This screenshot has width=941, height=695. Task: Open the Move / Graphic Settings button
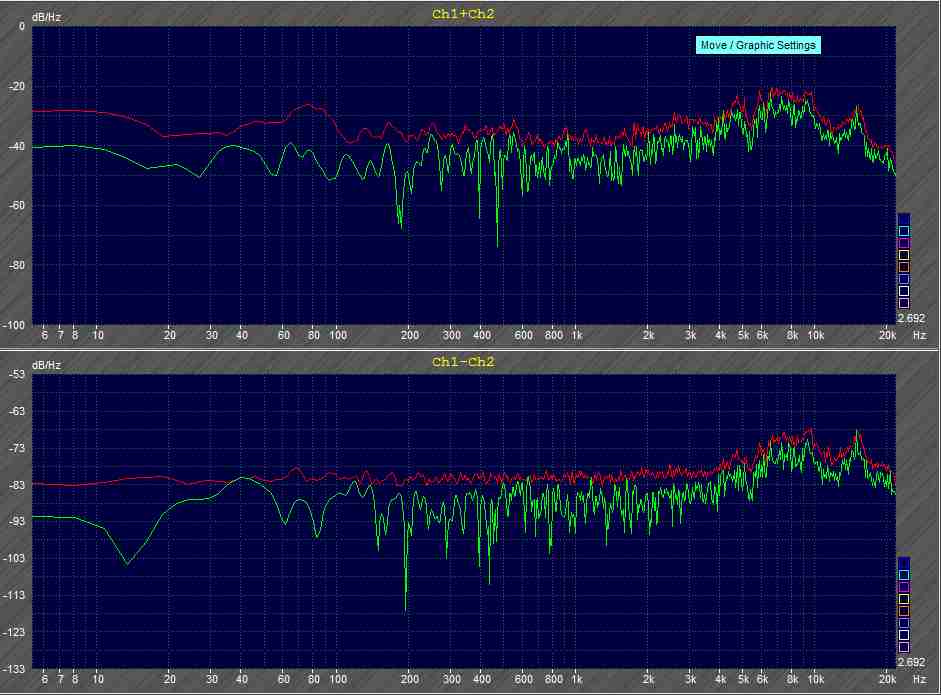click(x=758, y=45)
